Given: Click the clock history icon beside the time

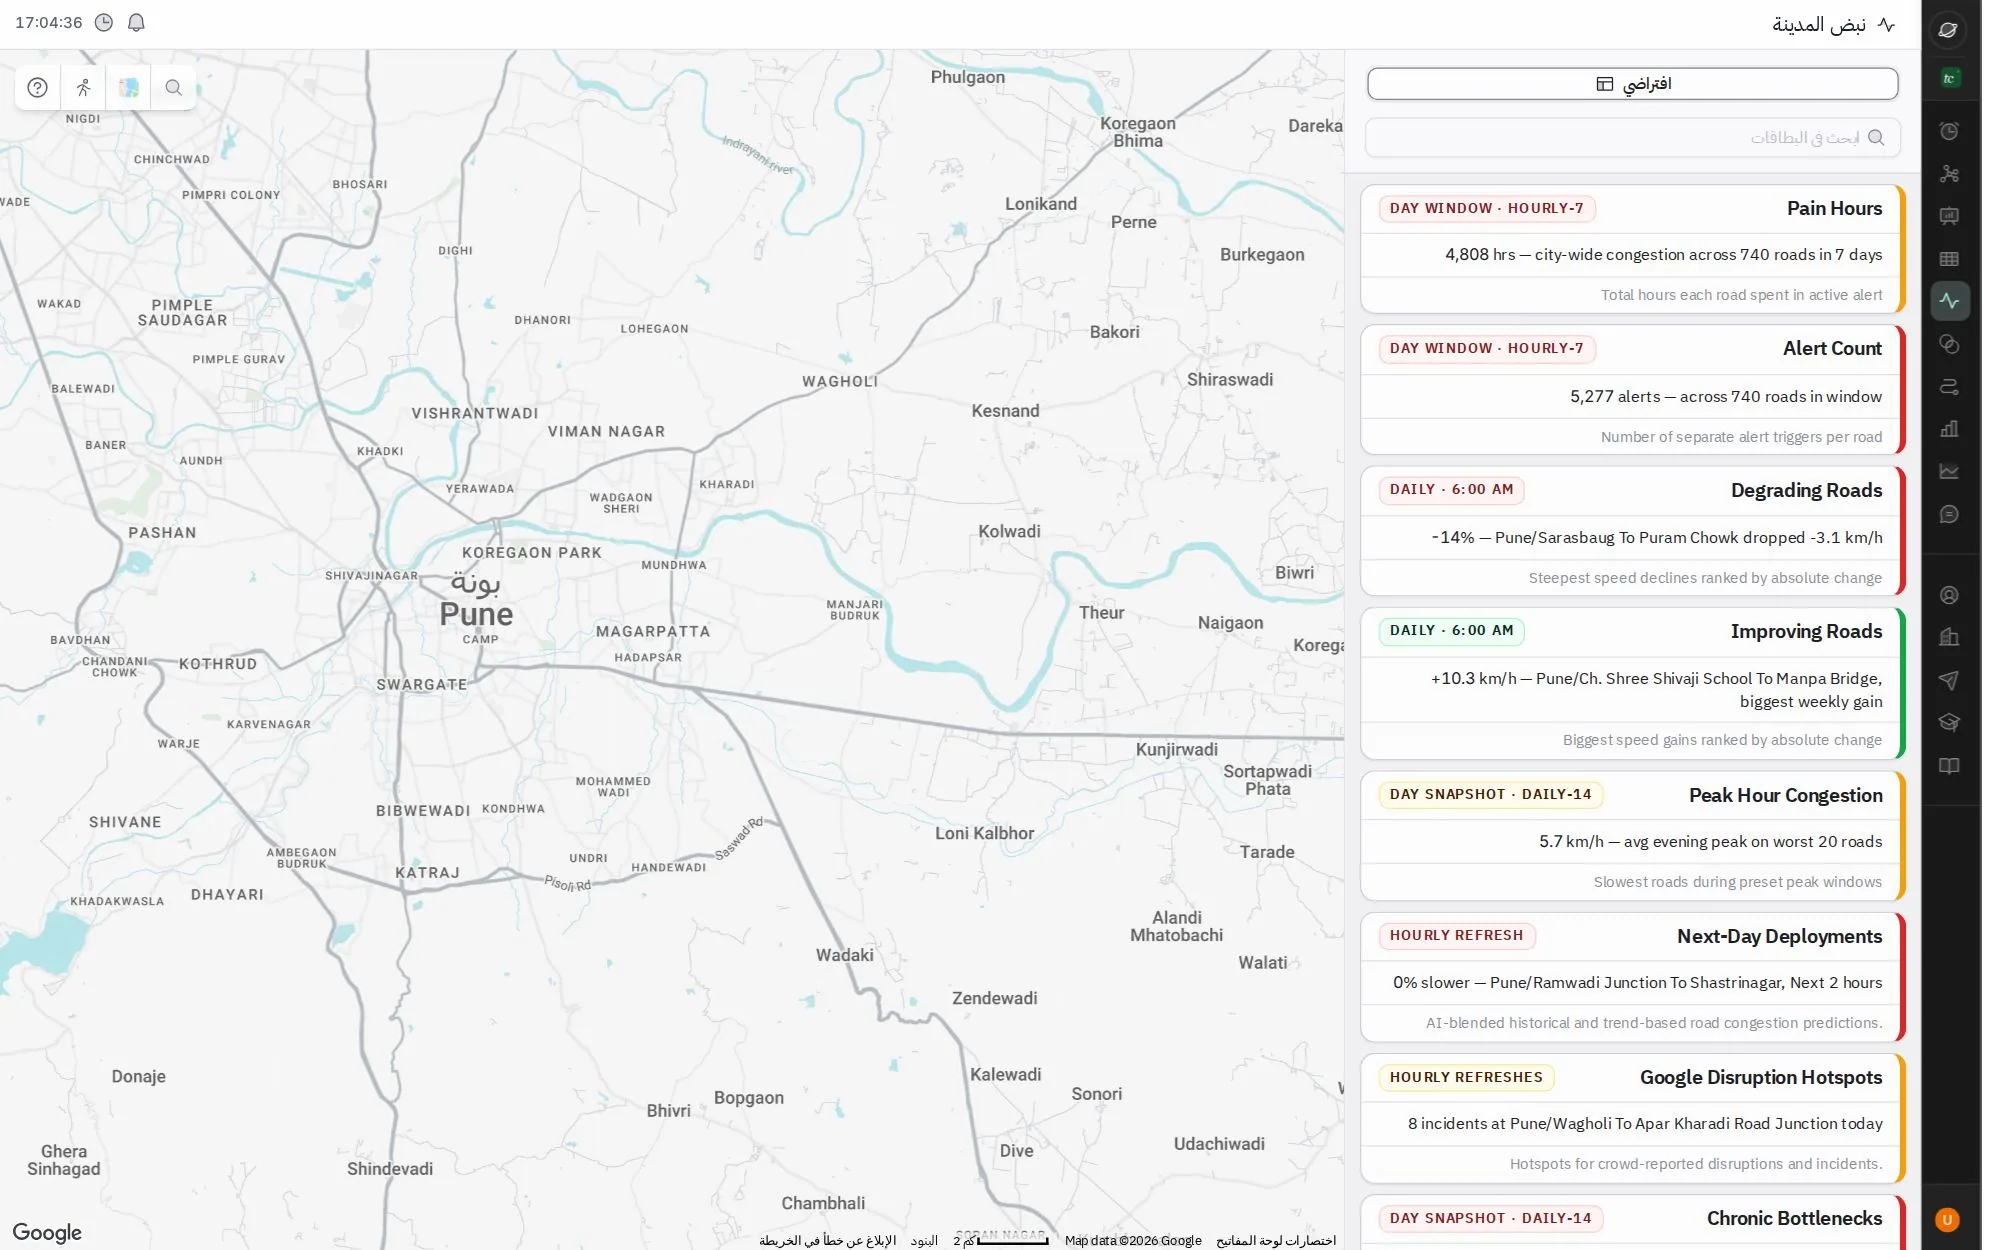Looking at the screenshot, I should pos(104,22).
